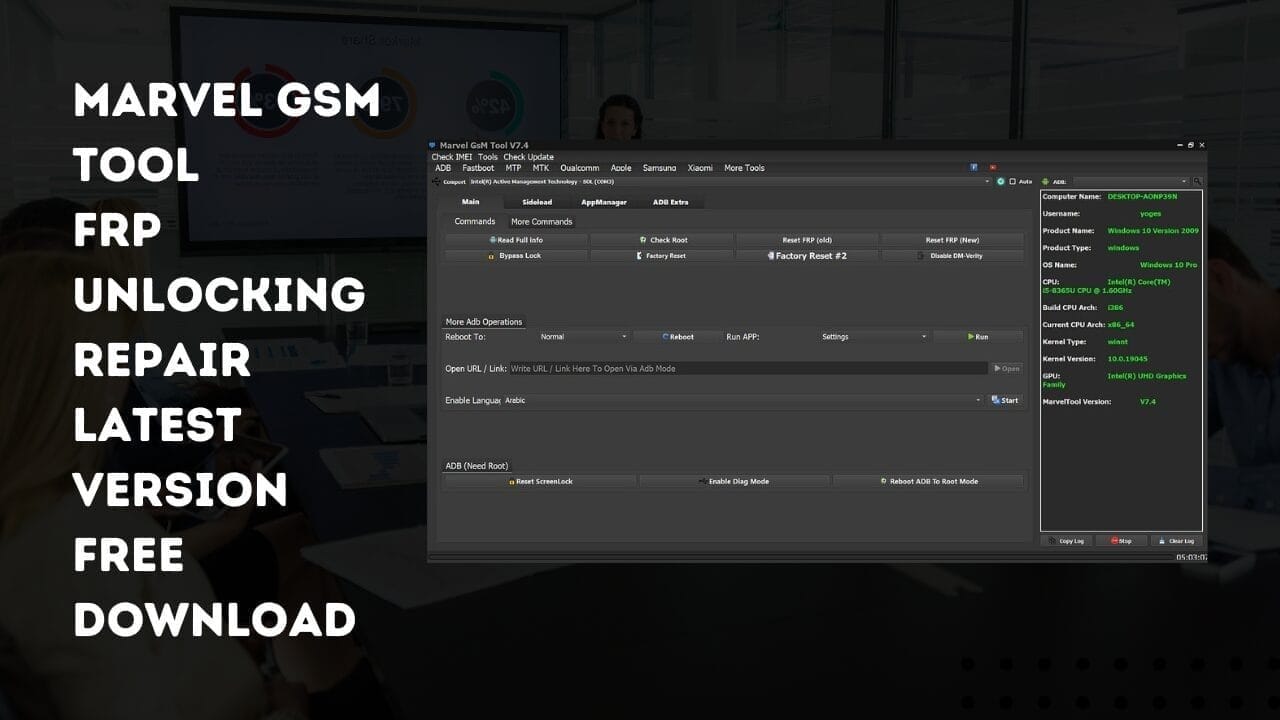Screen dimensions: 1280x720
Task: Click the Facebook icon on the toolbar
Action: pyautogui.click(x=974, y=167)
